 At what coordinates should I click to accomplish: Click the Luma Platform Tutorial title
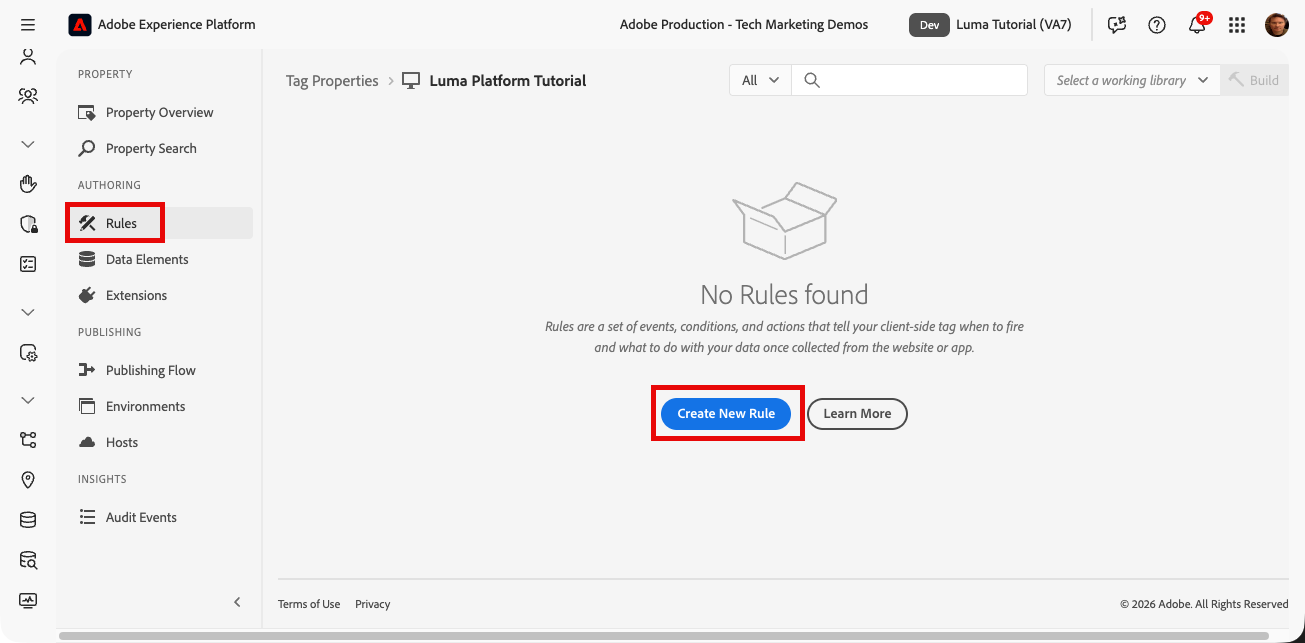click(508, 81)
